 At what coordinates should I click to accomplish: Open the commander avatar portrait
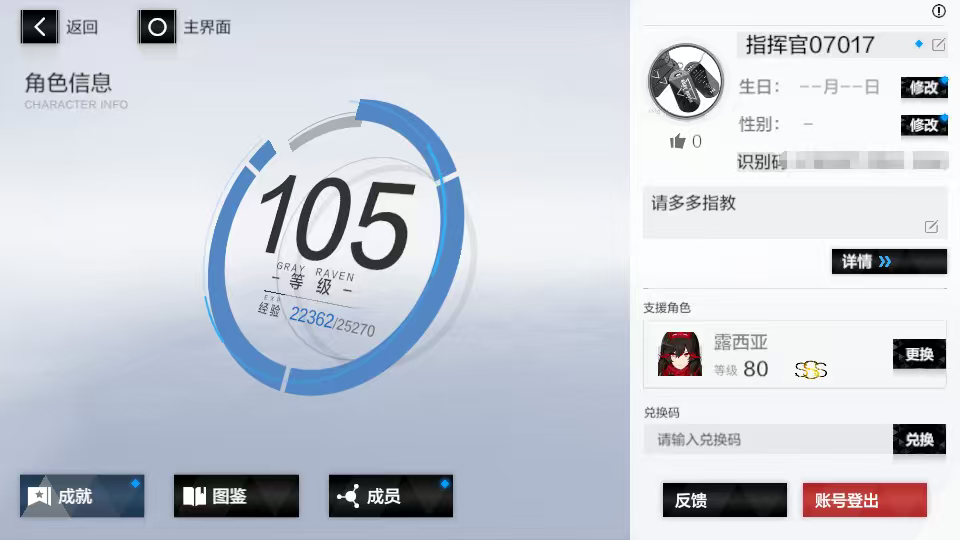[x=686, y=83]
